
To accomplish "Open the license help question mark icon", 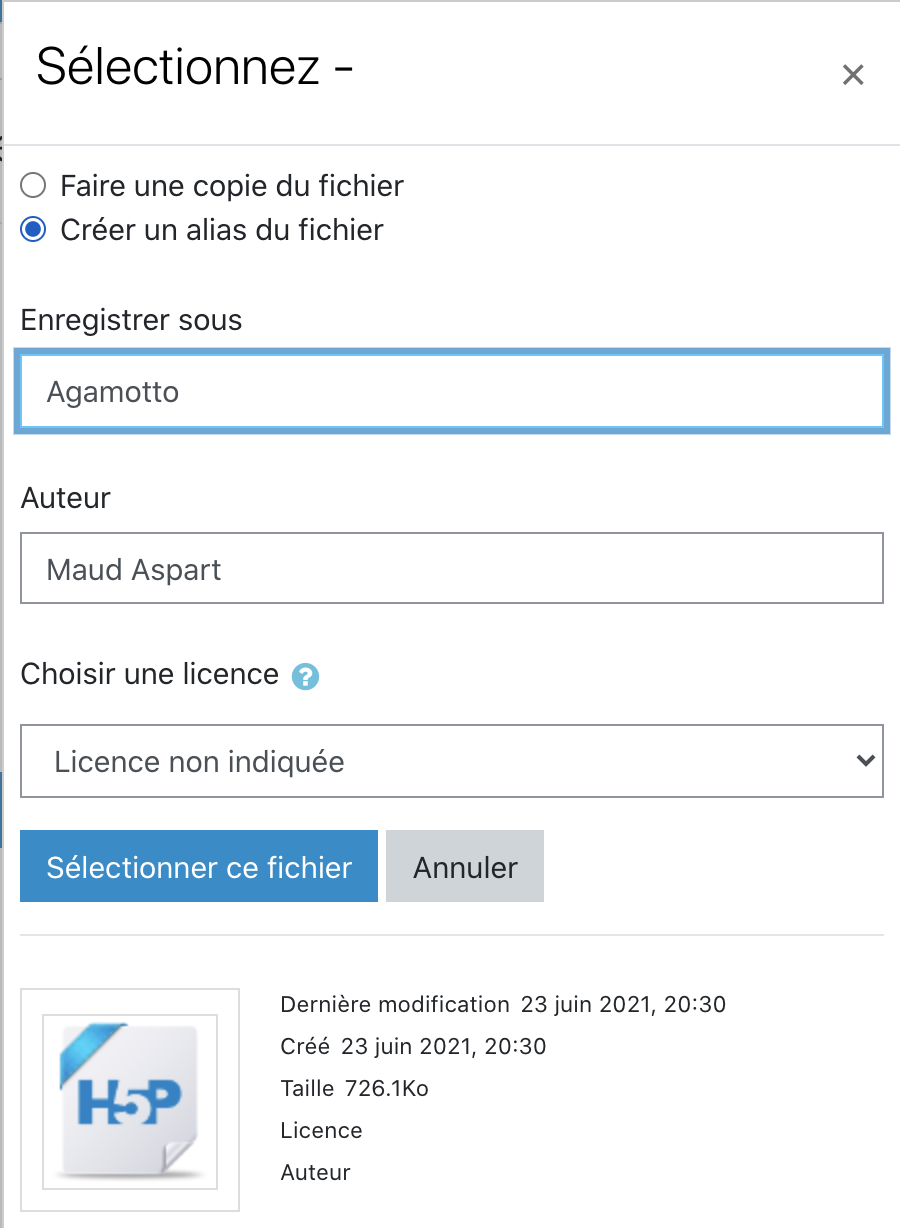I will coord(305,677).
